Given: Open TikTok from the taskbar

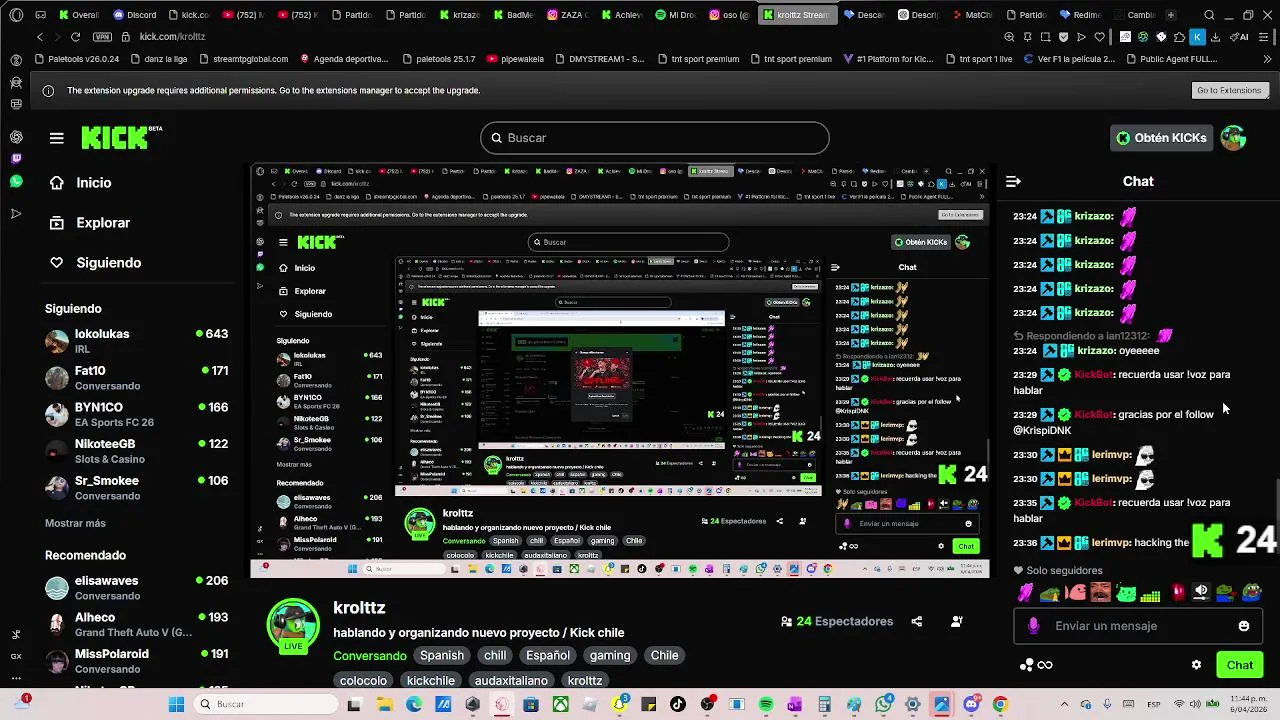Looking at the screenshot, I should pyautogui.click(x=678, y=704).
